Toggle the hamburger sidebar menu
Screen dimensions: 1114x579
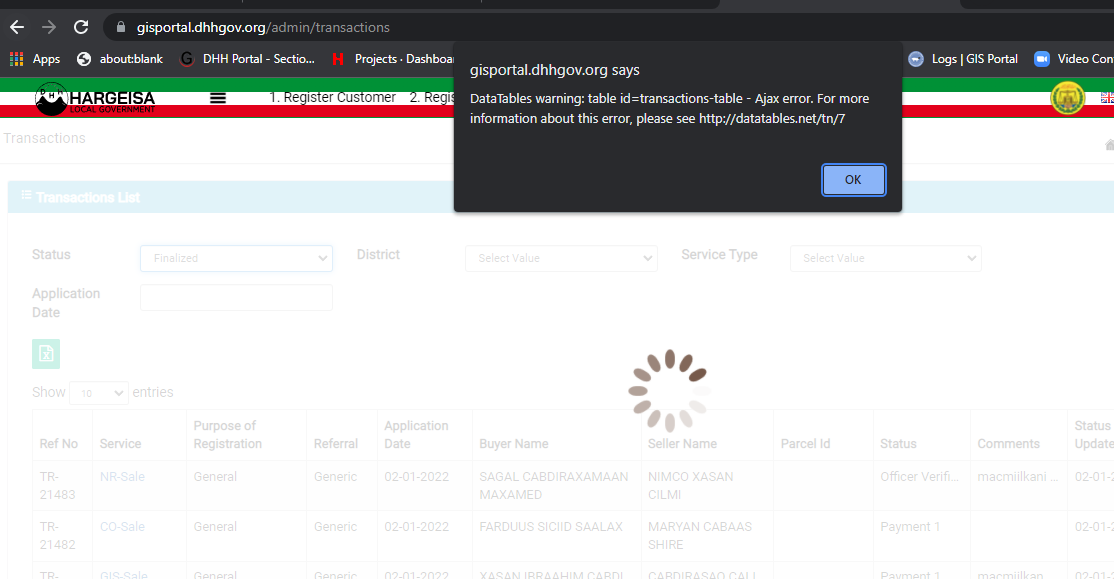pyautogui.click(x=218, y=98)
